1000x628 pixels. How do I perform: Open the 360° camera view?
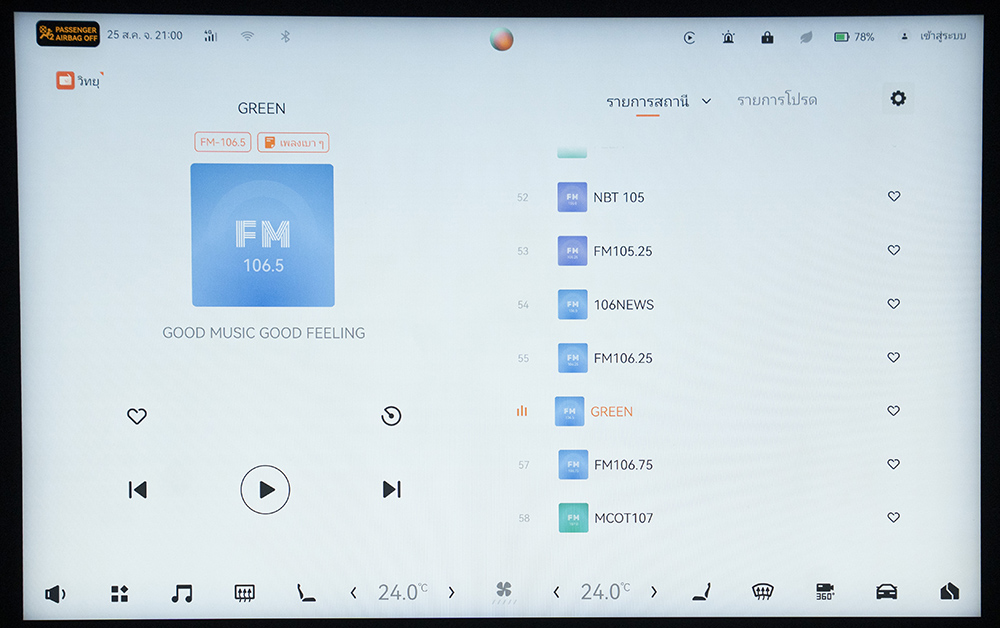coord(825,592)
